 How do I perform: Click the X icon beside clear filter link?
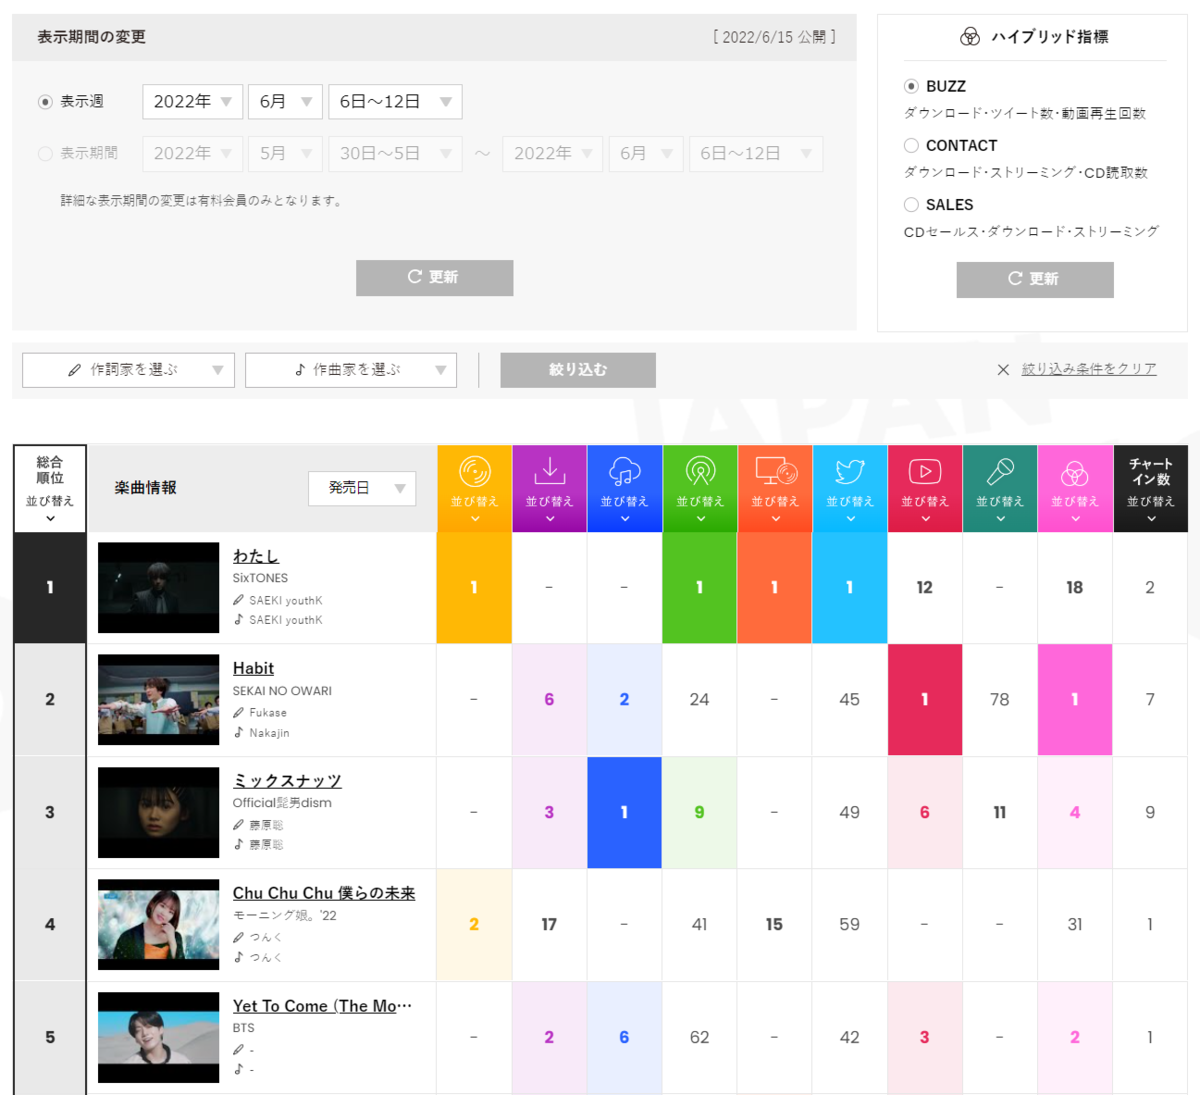1003,370
